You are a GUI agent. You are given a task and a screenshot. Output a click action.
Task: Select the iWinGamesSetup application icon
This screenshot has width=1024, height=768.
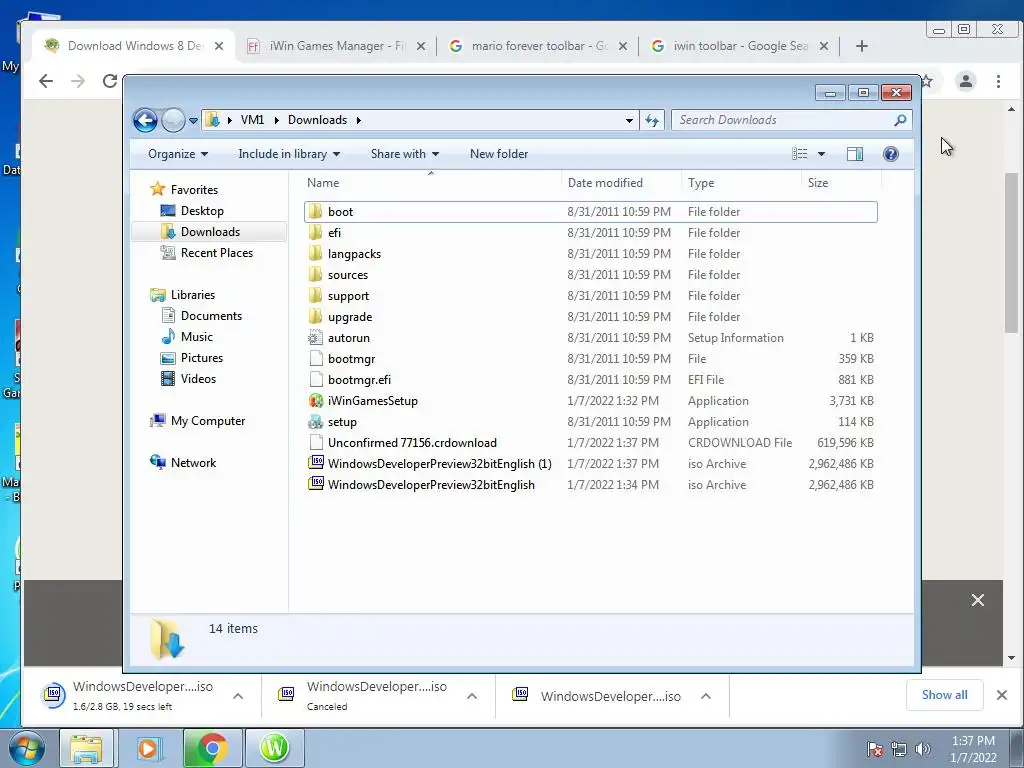316,401
